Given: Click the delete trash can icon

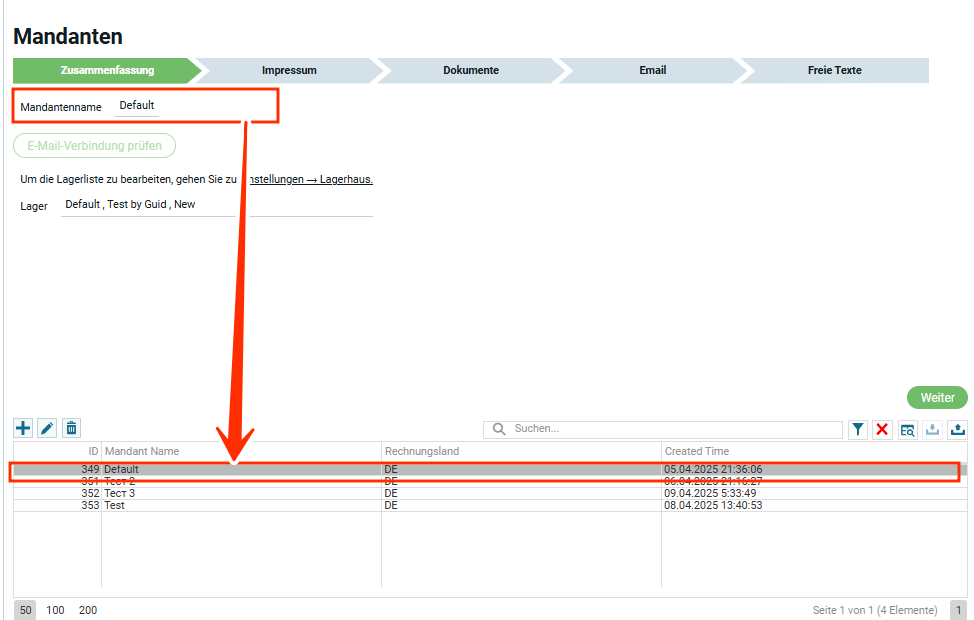Looking at the screenshot, I should click(71, 429).
